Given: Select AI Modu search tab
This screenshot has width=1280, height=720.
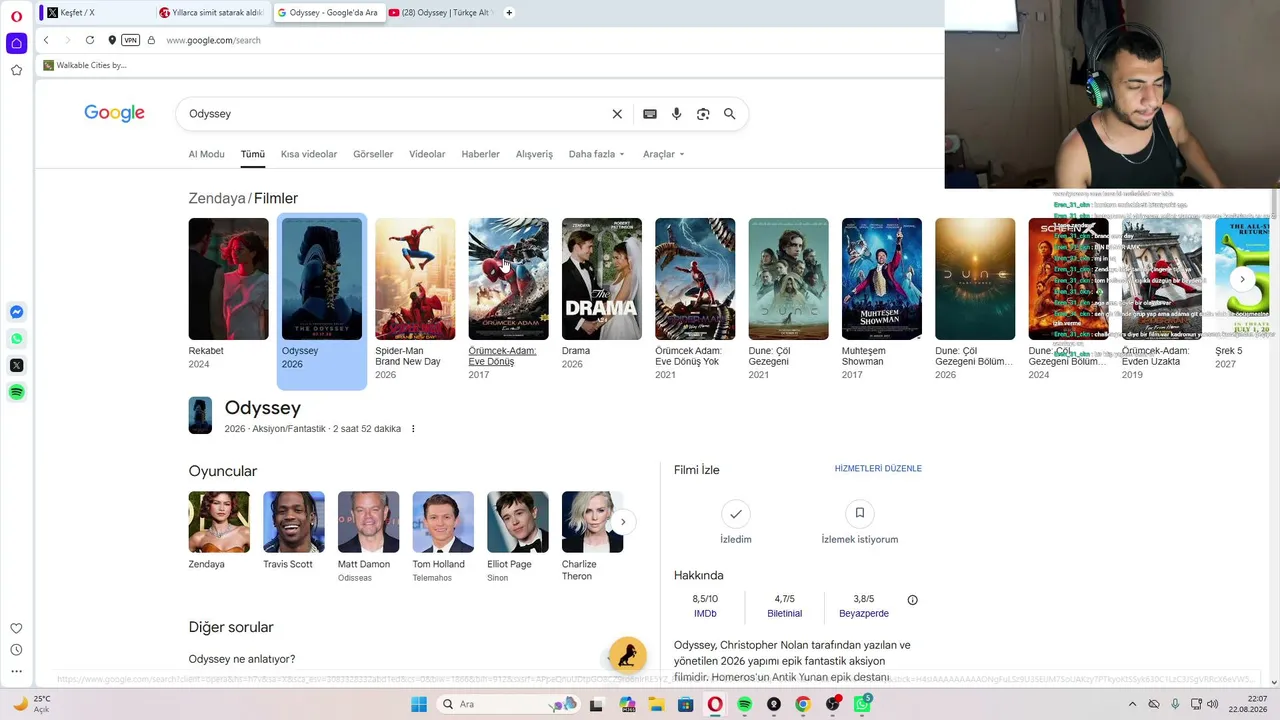Looking at the screenshot, I should click(x=207, y=154).
